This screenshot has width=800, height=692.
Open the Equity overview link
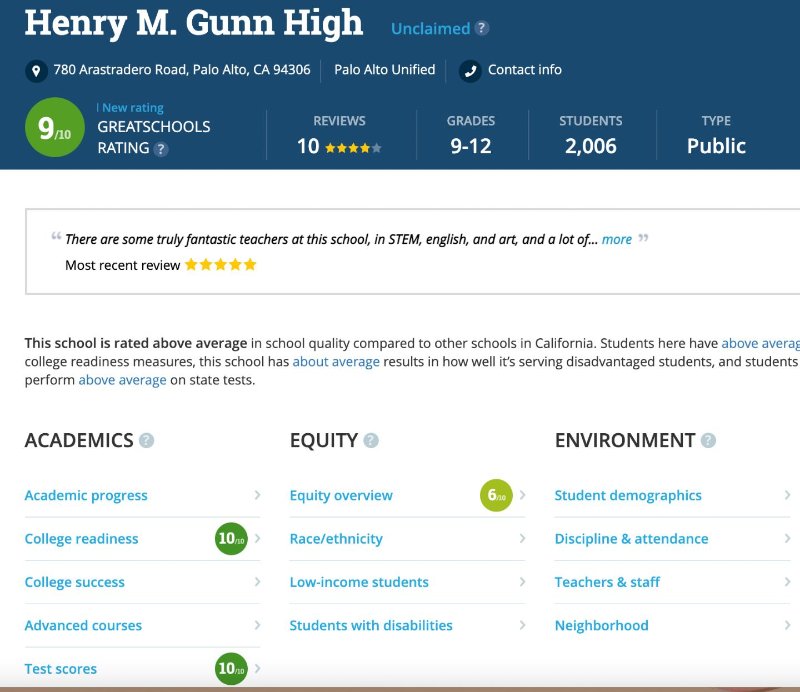pos(341,496)
